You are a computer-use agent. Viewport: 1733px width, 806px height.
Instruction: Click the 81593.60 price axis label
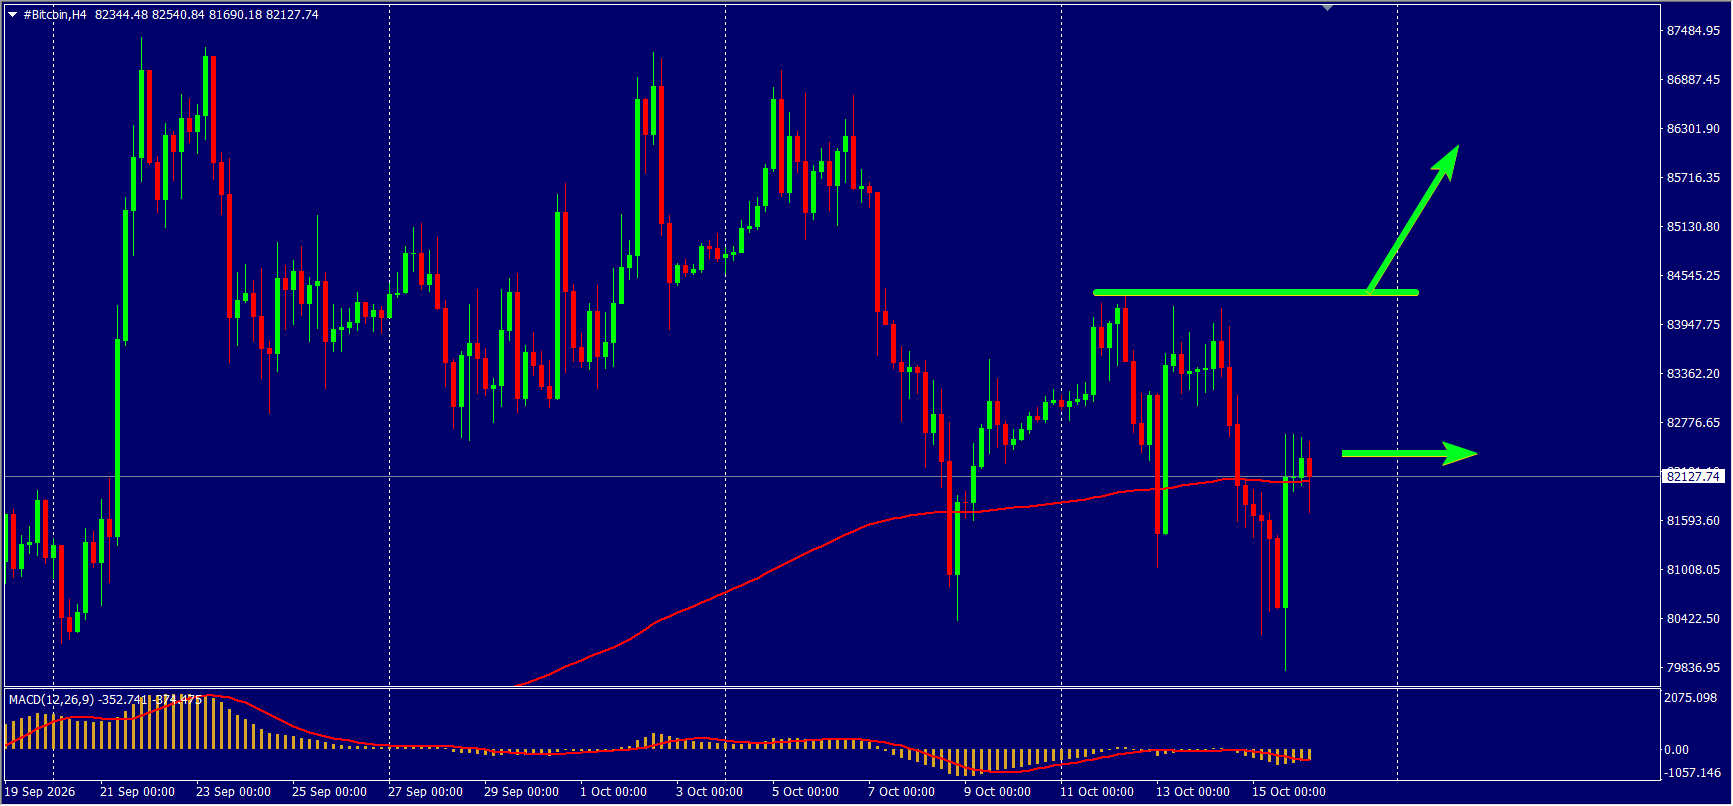click(x=1693, y=521)
